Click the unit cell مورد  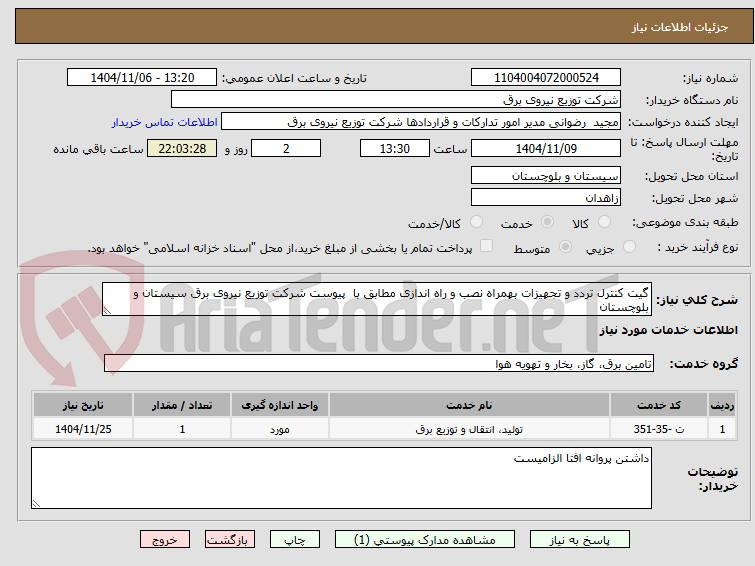[x=280, y=429]
